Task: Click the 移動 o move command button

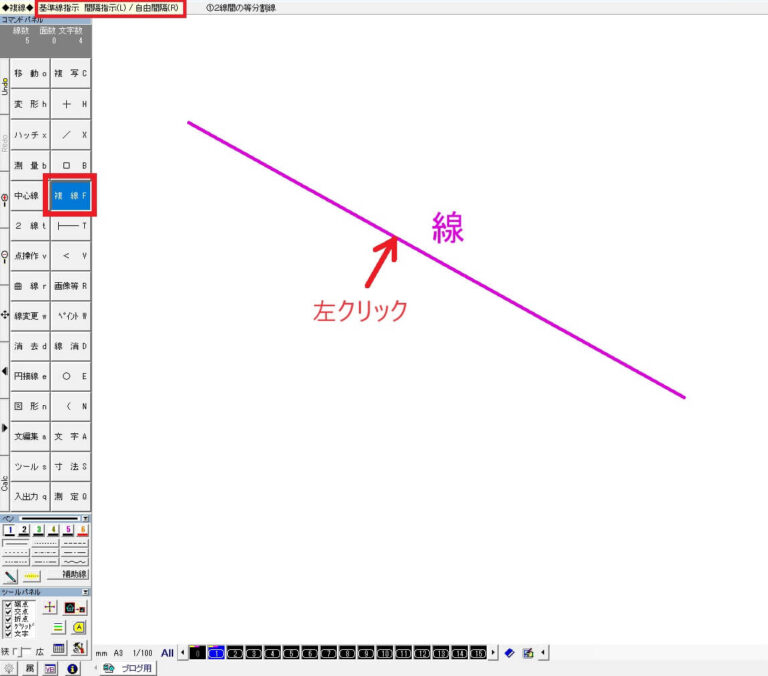Action: (30, 73)
